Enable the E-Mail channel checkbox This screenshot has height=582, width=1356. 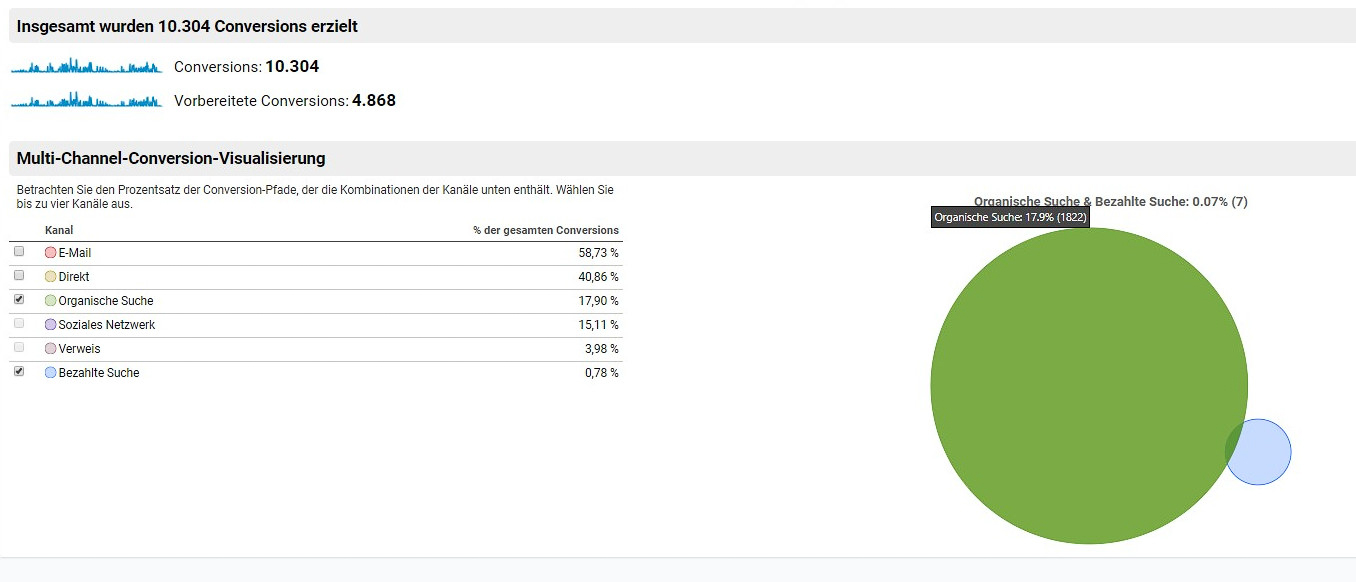tap(19, 252)
